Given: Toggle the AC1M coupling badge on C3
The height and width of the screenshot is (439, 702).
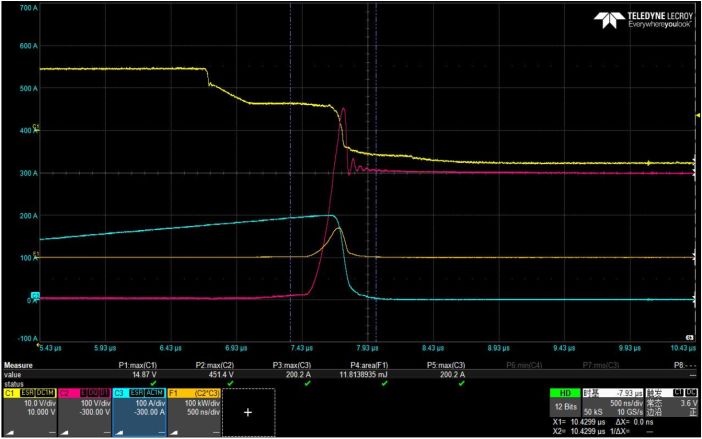Looking at the screenshot, I should 154,393.
